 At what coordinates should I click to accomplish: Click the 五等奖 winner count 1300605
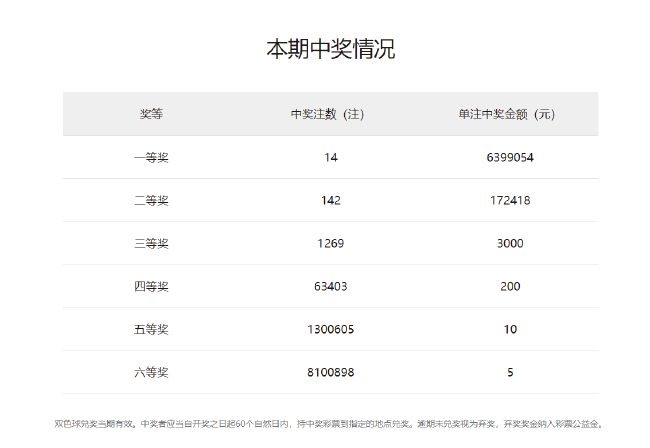331,330
